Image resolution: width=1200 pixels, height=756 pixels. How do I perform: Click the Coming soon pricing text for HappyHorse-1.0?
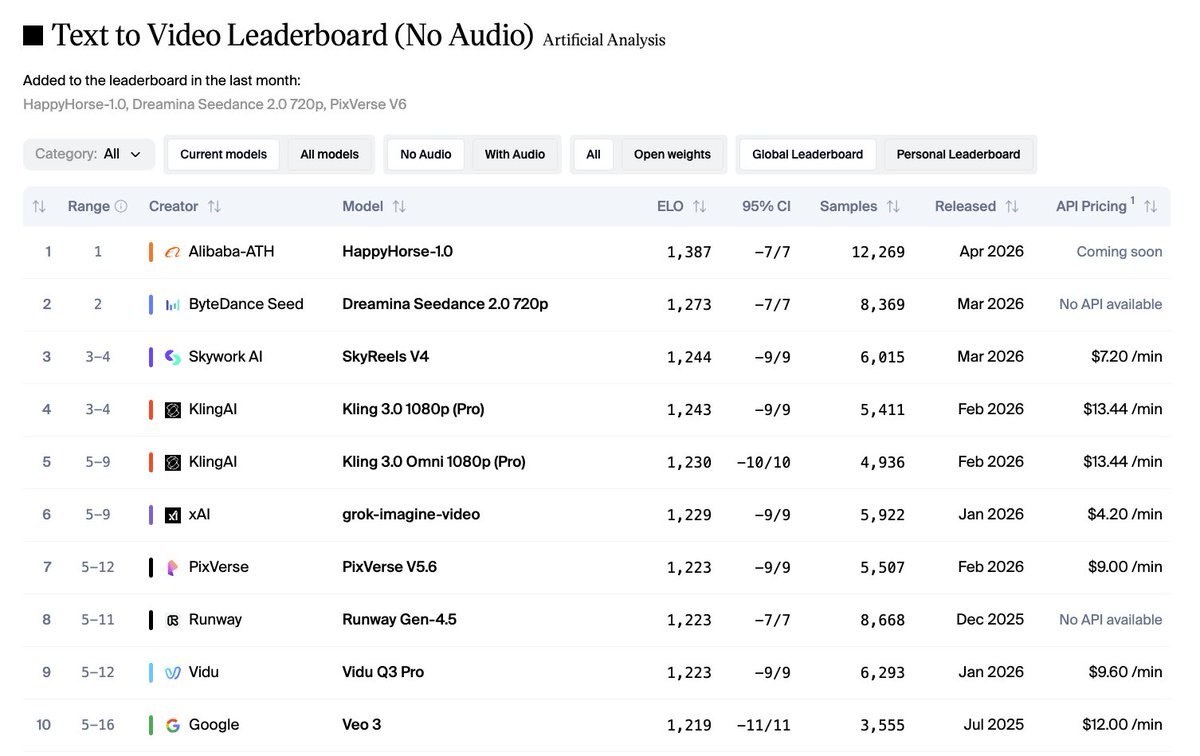coord(1119,251)
